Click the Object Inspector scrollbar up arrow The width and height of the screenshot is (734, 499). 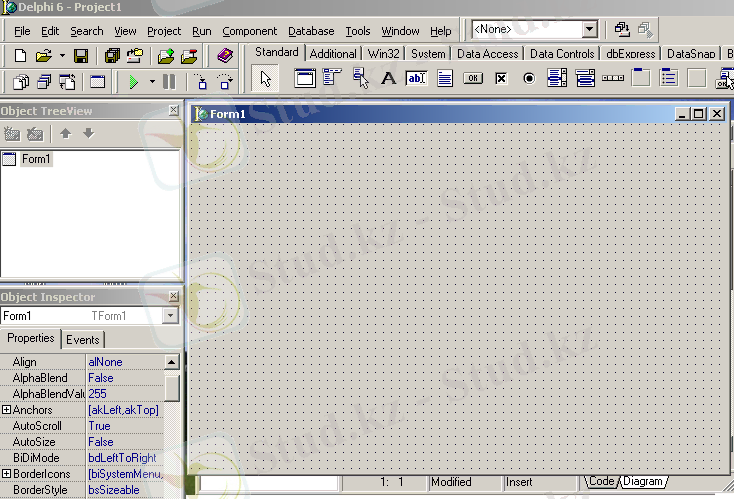pyautogui.click(x=172, y=362)
